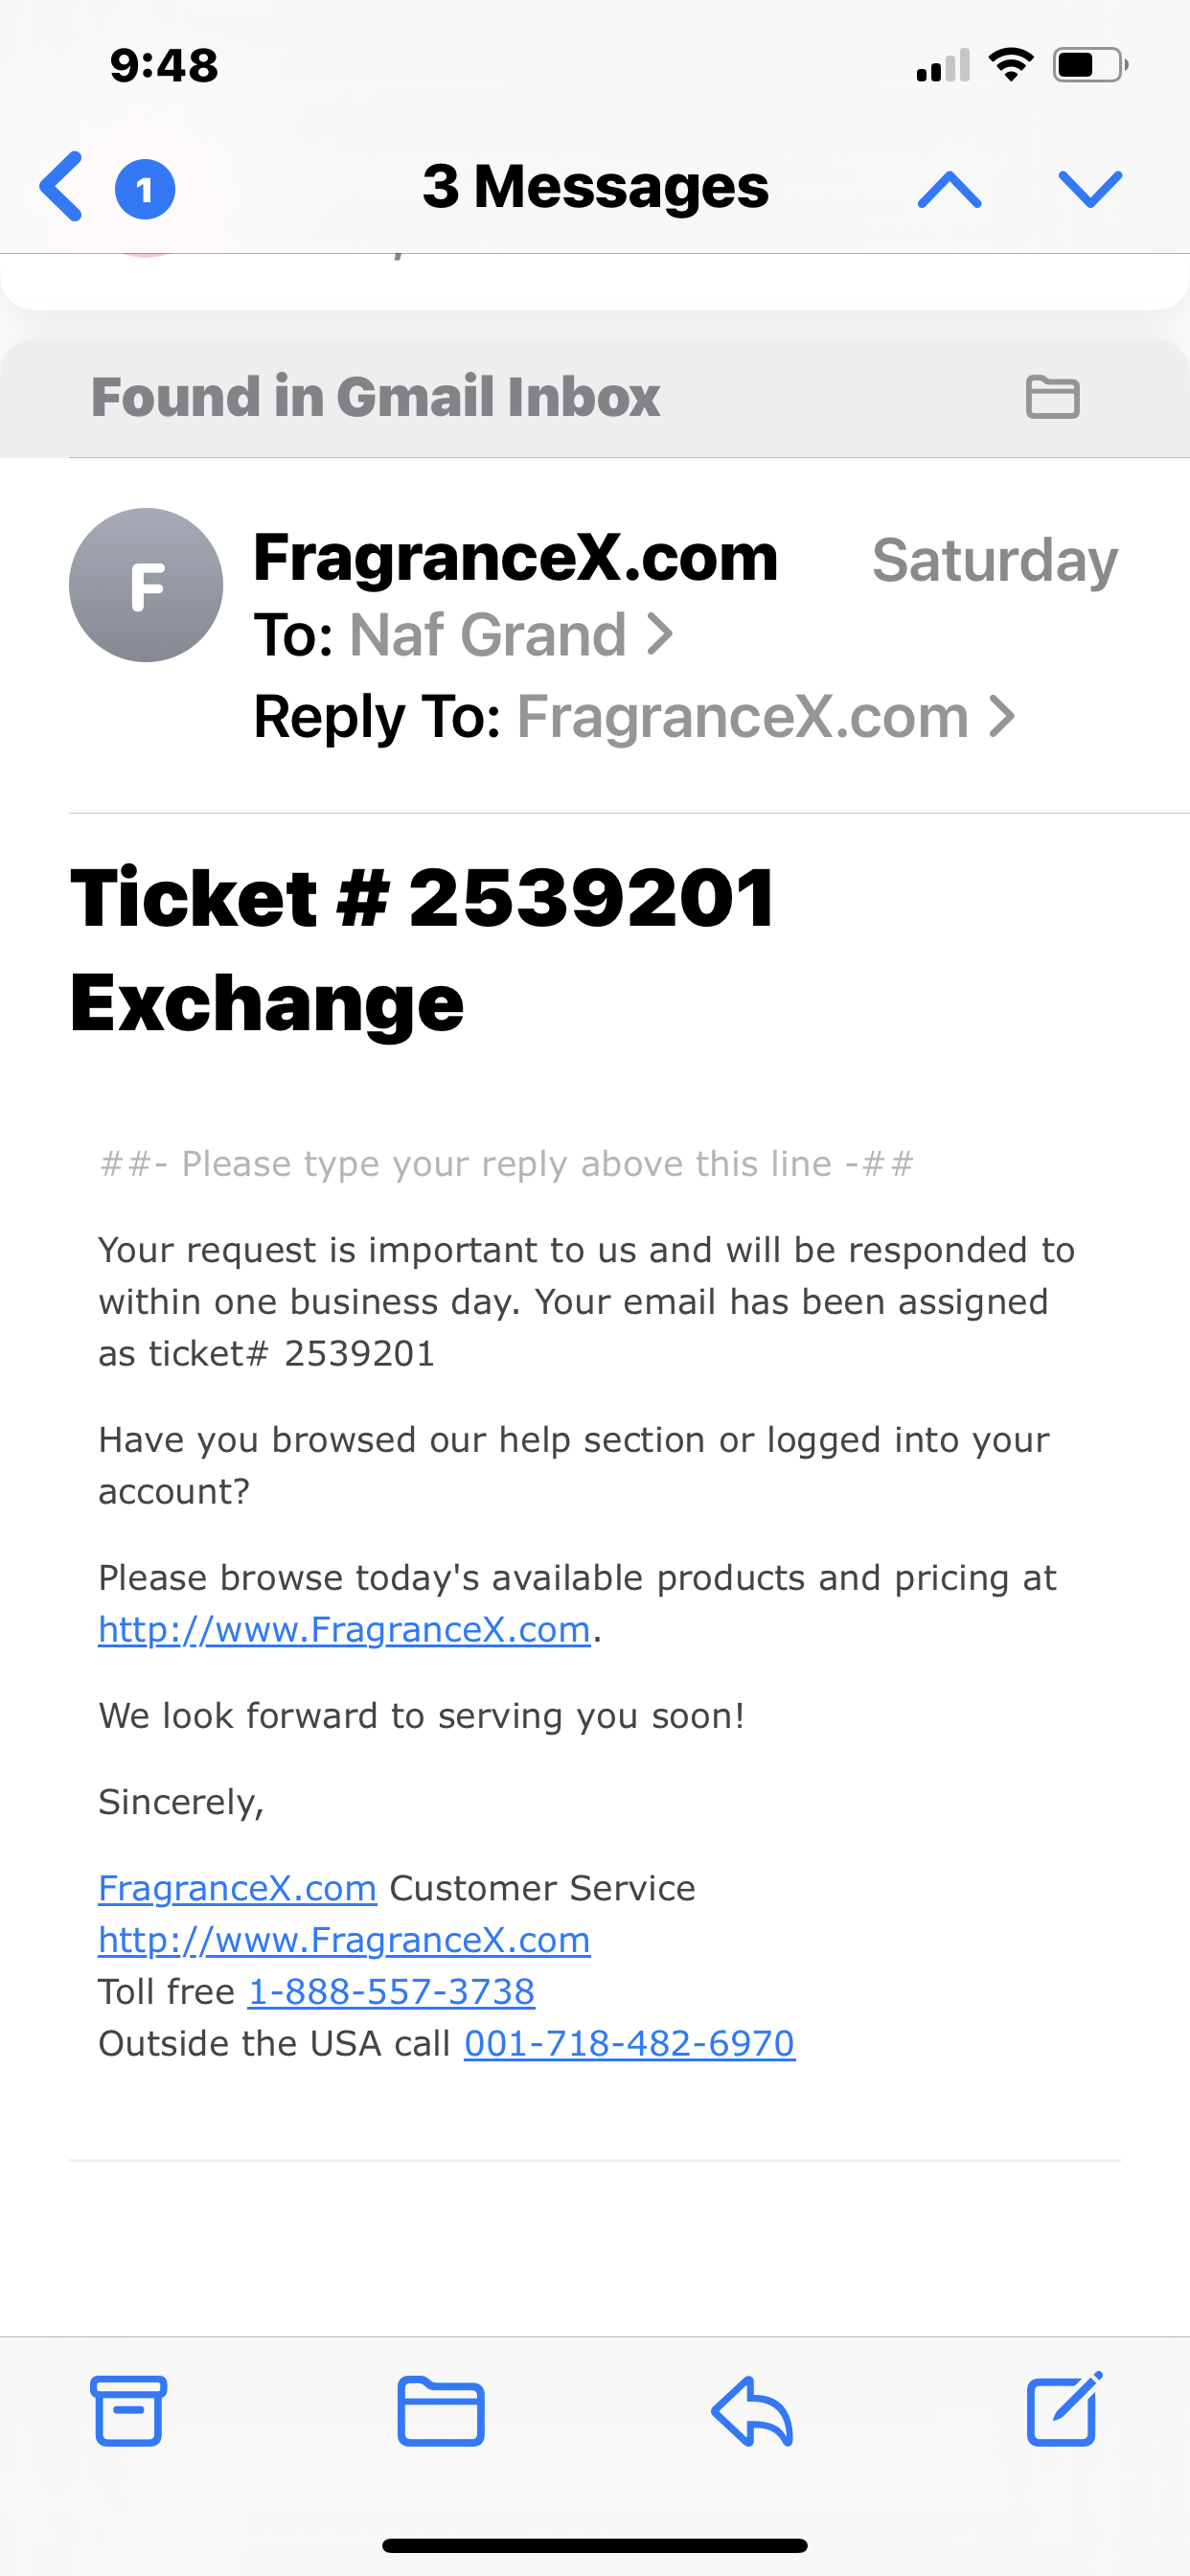This screenshot has width=1190, height=2576.
Task: Return to inbox with back arrow
Action: point(60,185)
